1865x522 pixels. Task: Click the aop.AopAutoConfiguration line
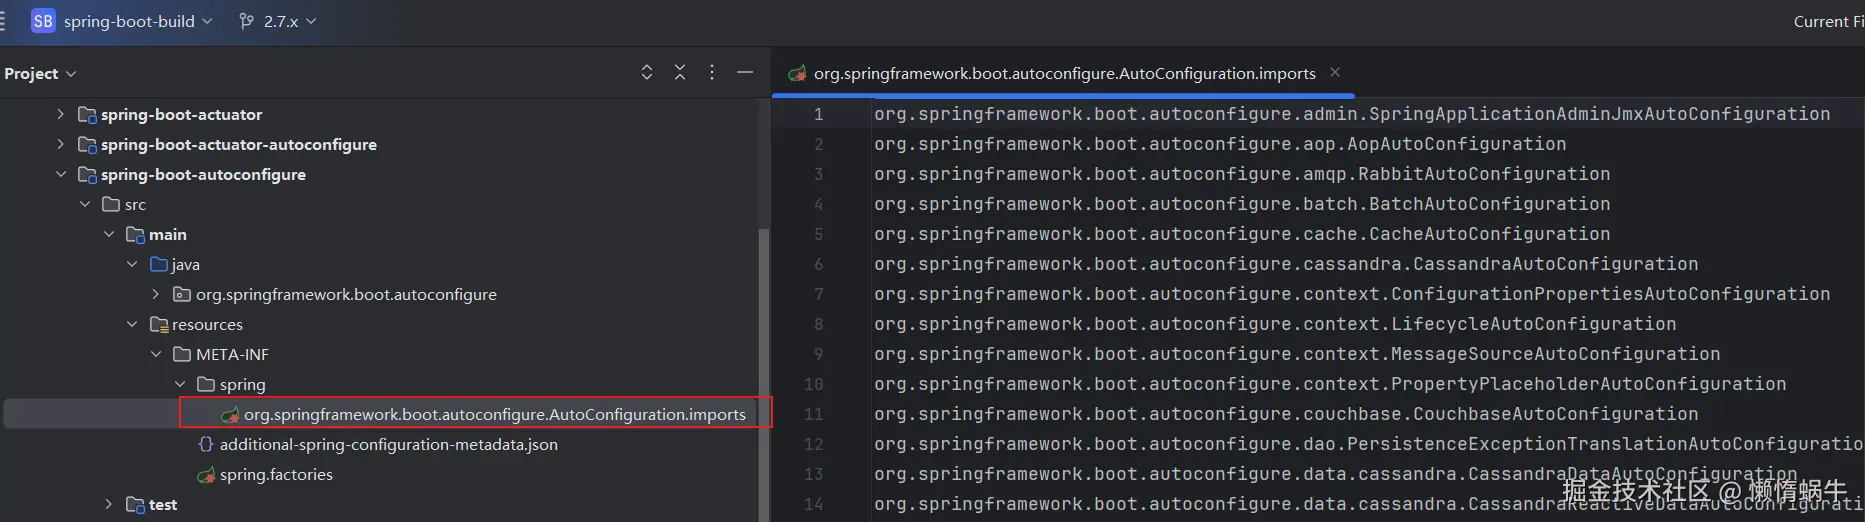tap(1220, 144)
